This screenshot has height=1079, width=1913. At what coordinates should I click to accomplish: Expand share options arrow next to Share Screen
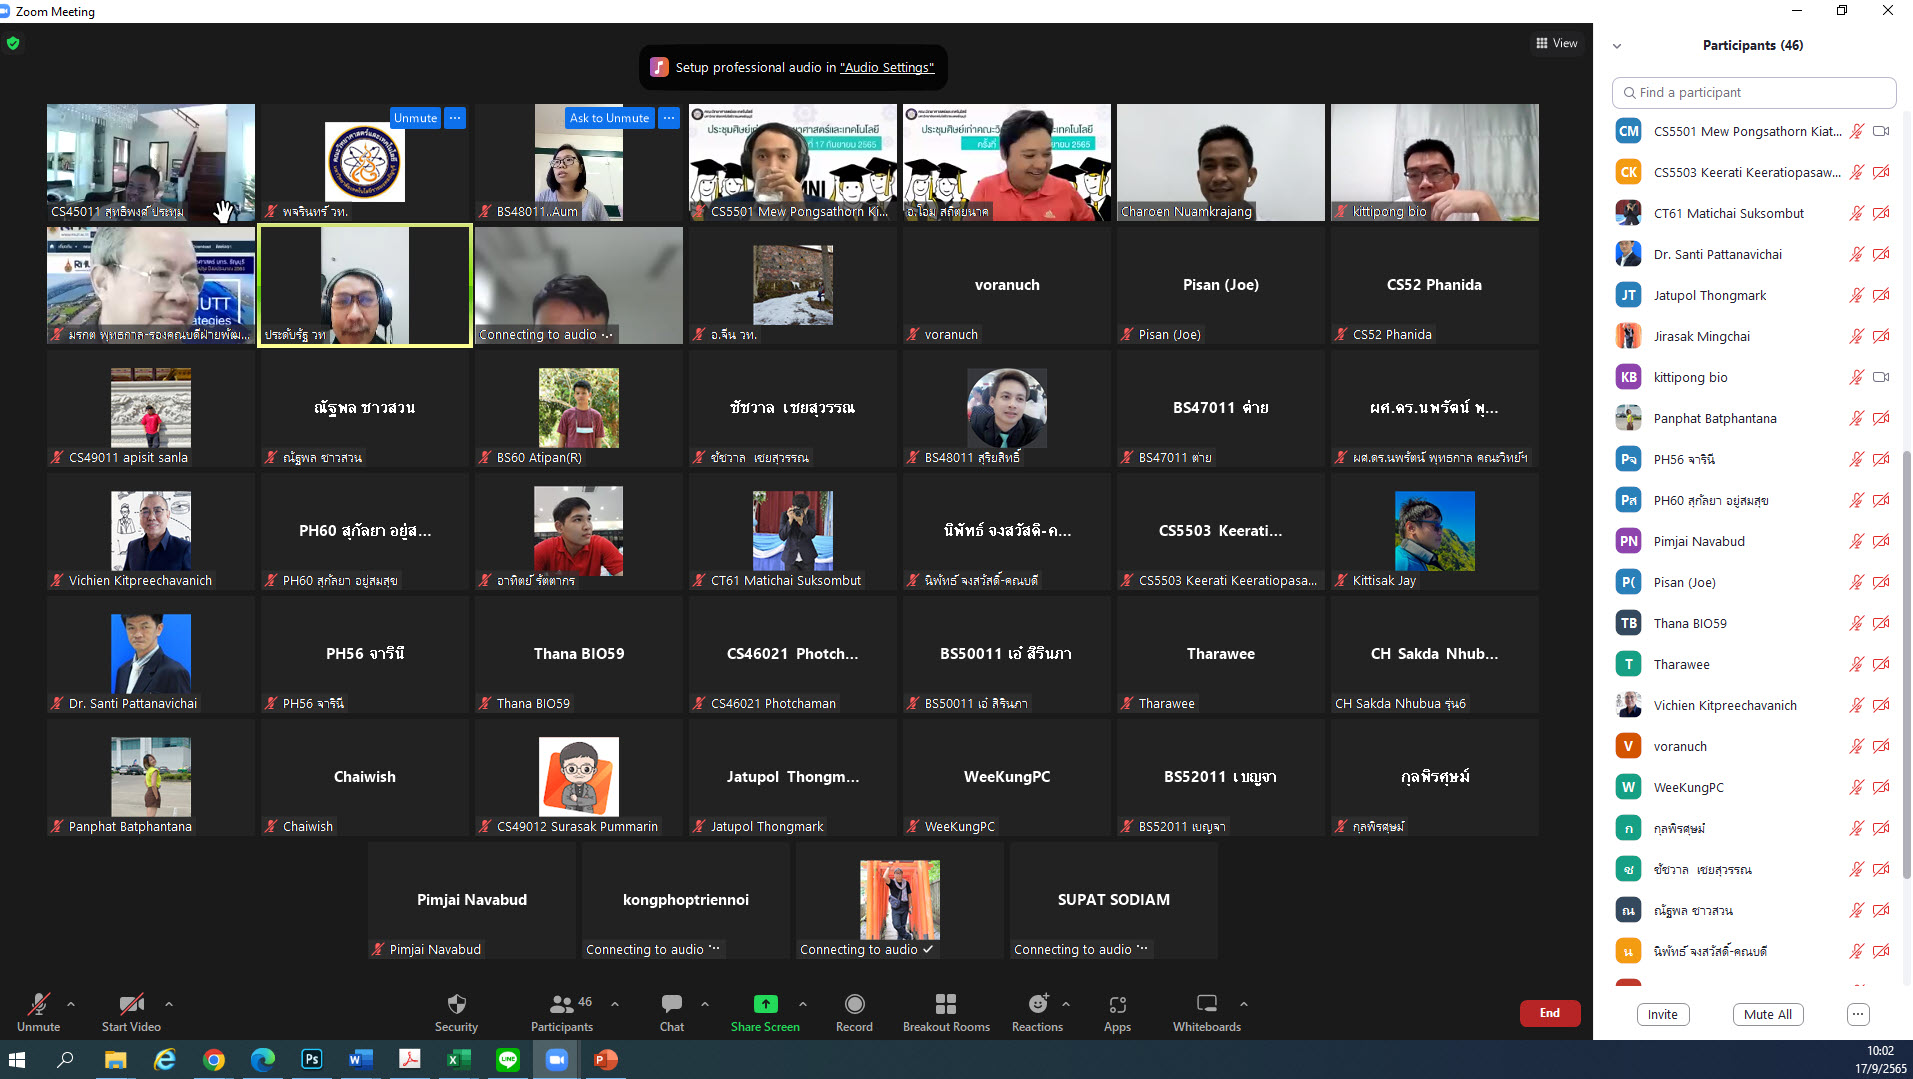click(803, 1003)
